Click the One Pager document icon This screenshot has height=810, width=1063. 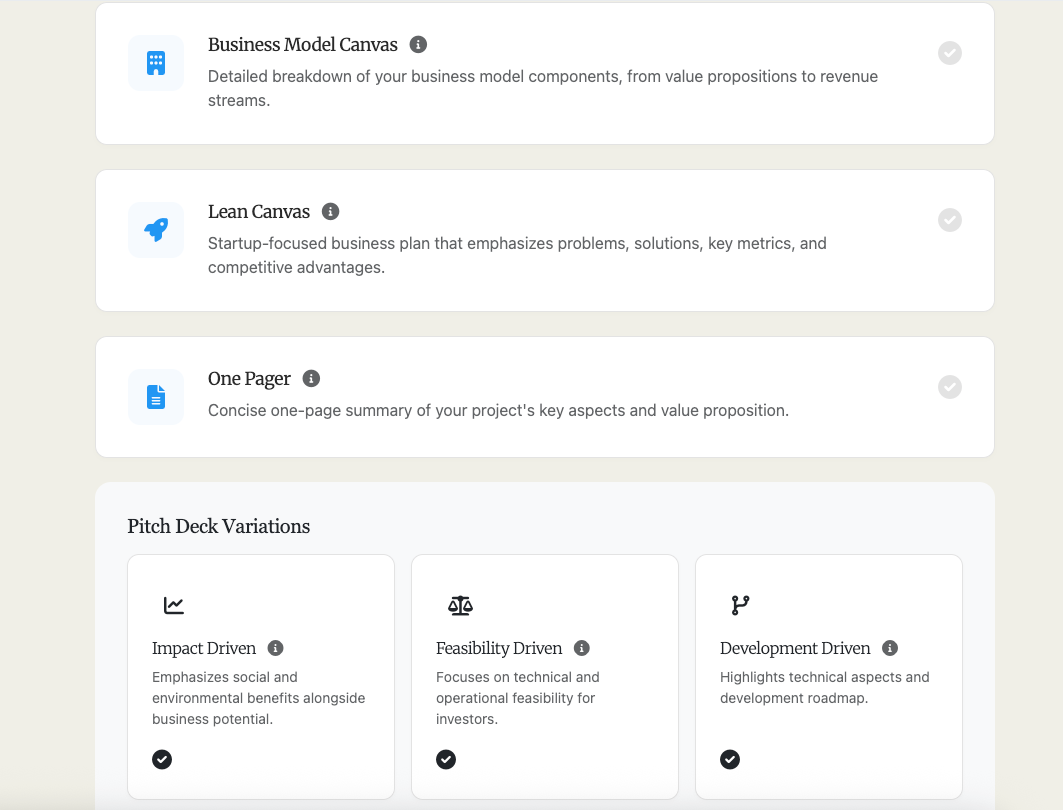[156, 397]
